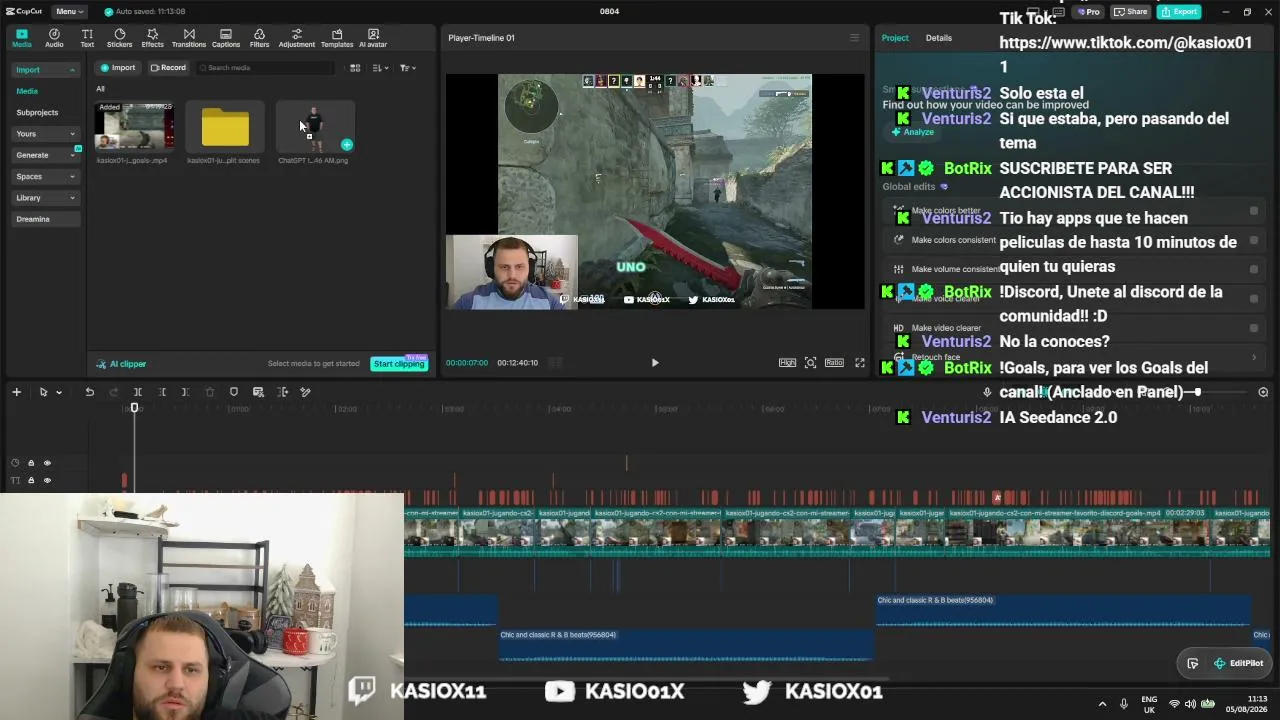Switch media grid view layout

pyautogui.click(x=355, y=68)
